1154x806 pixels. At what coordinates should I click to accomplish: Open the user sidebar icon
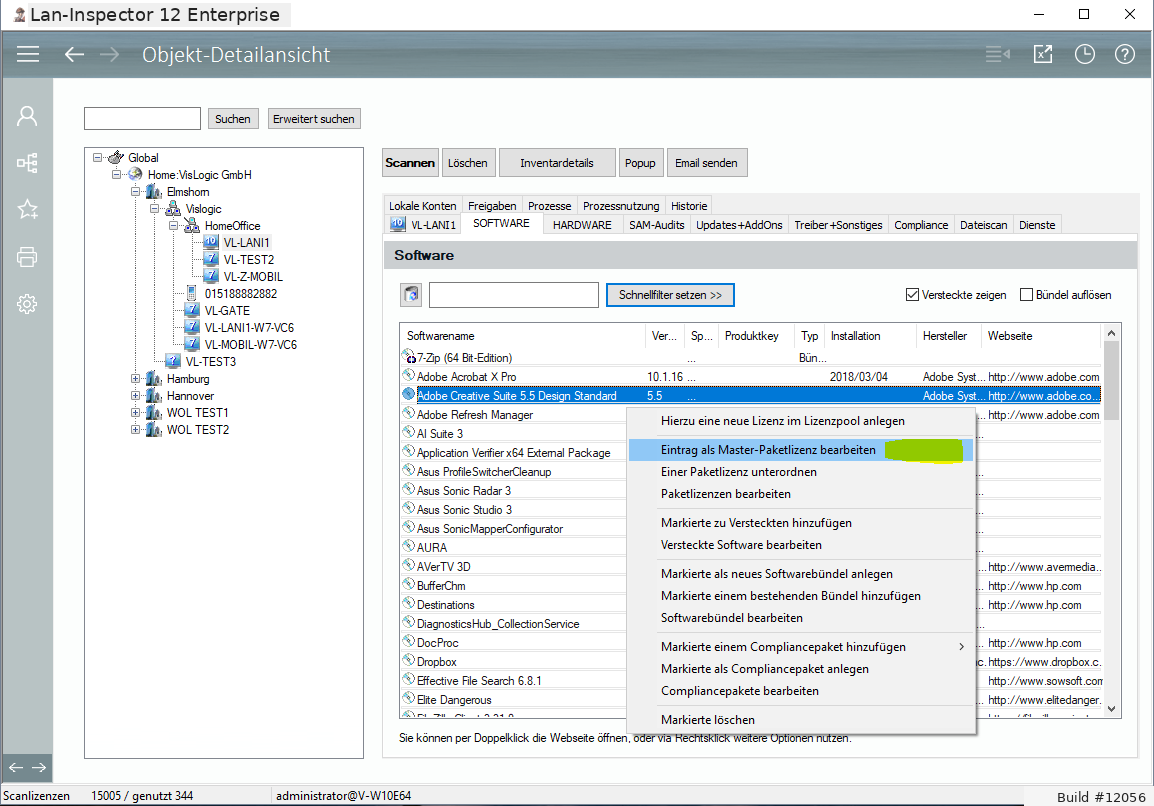(x=27, y=116)
